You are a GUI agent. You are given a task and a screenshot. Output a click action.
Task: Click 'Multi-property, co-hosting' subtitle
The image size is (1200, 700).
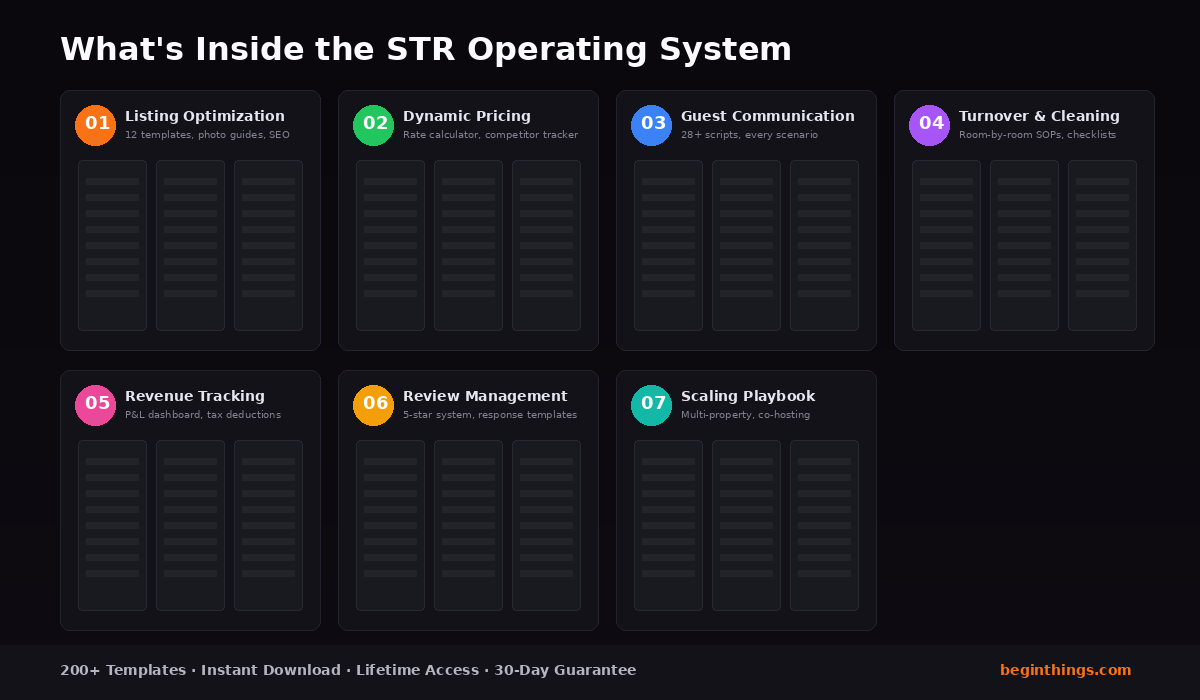745,415
